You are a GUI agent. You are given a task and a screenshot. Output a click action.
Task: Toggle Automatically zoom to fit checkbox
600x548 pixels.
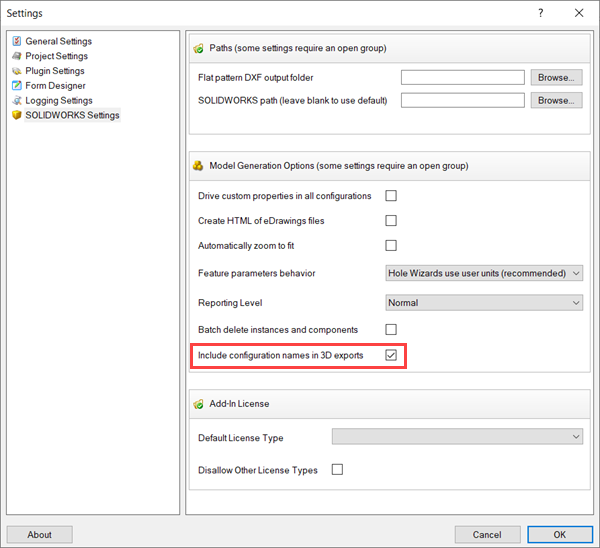click(x=392, y=246)
